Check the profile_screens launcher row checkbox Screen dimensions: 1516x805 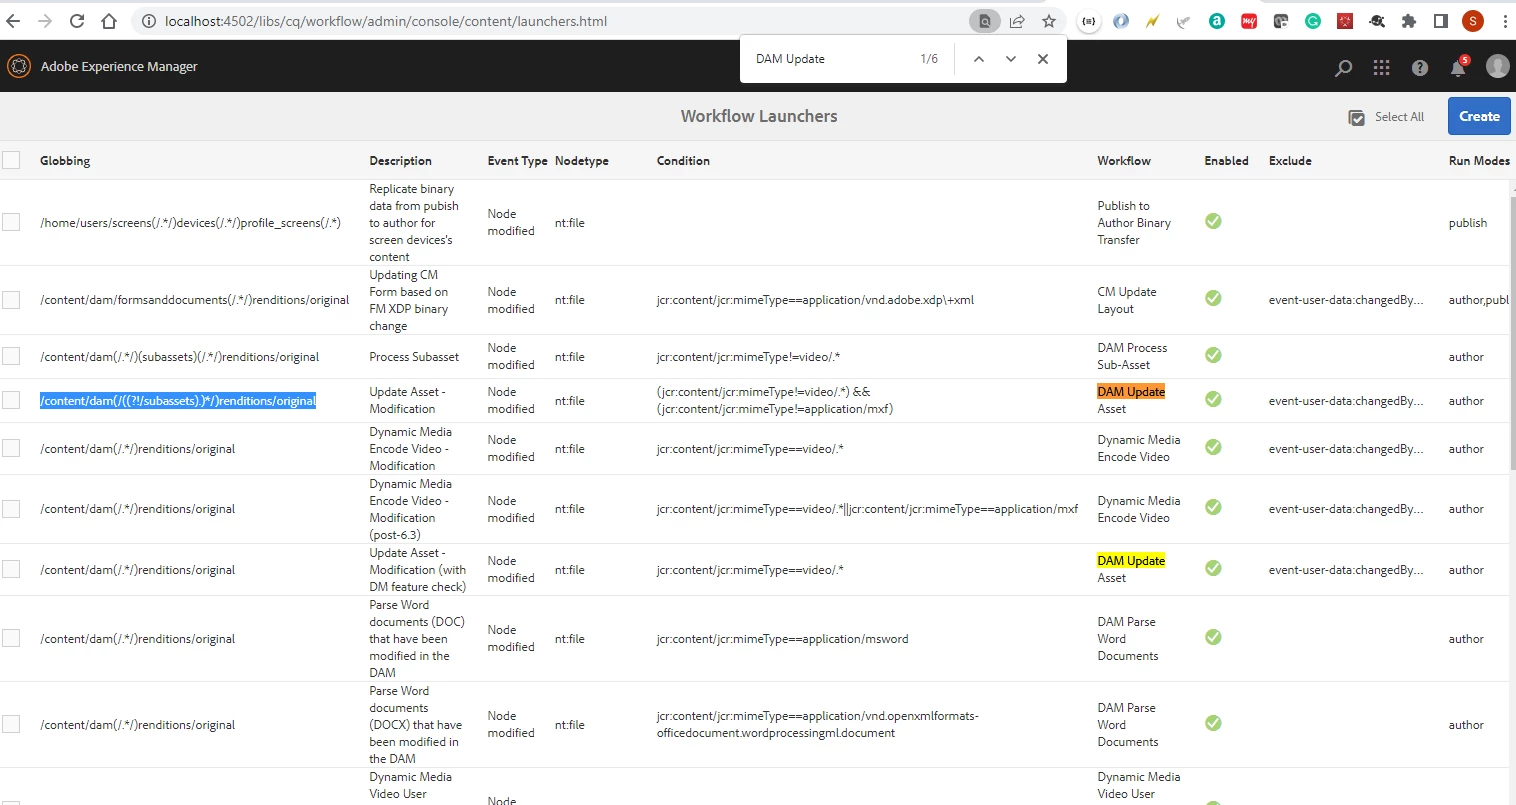tap(11, 222)
